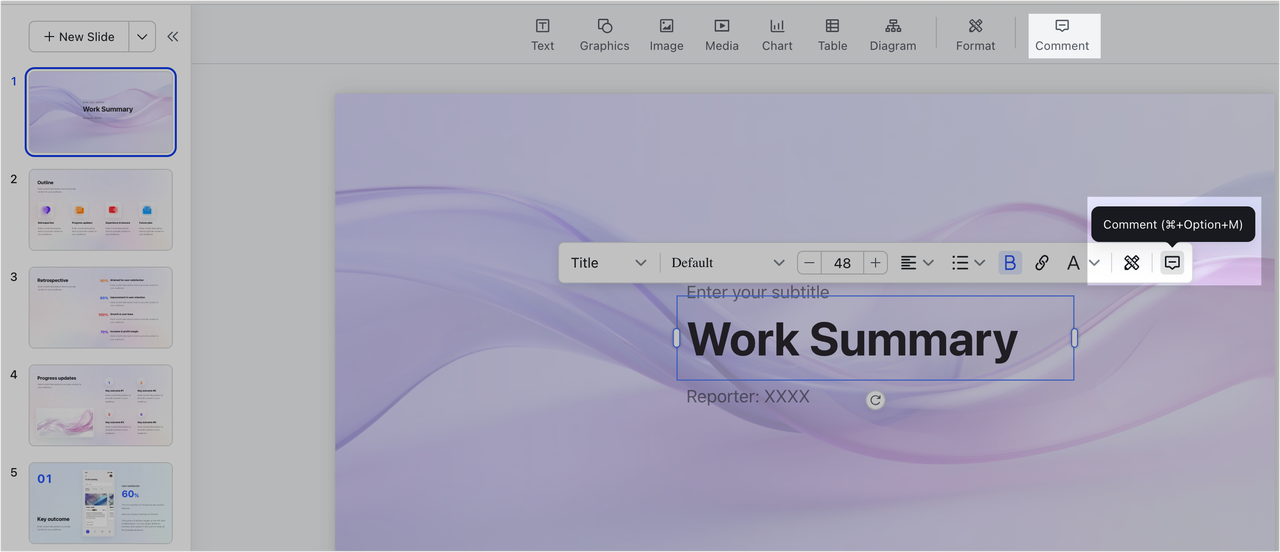Screen dimensions: 1280x552
Task: Open the Media tool
Action: click(721, 36)
